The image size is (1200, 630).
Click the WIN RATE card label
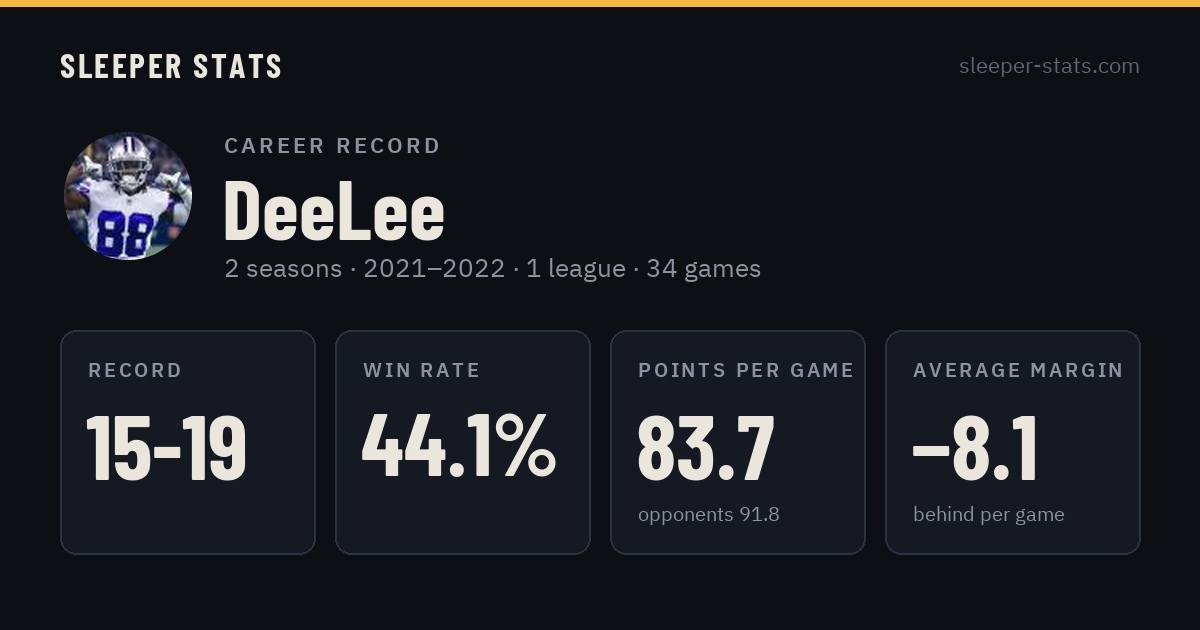422,370
